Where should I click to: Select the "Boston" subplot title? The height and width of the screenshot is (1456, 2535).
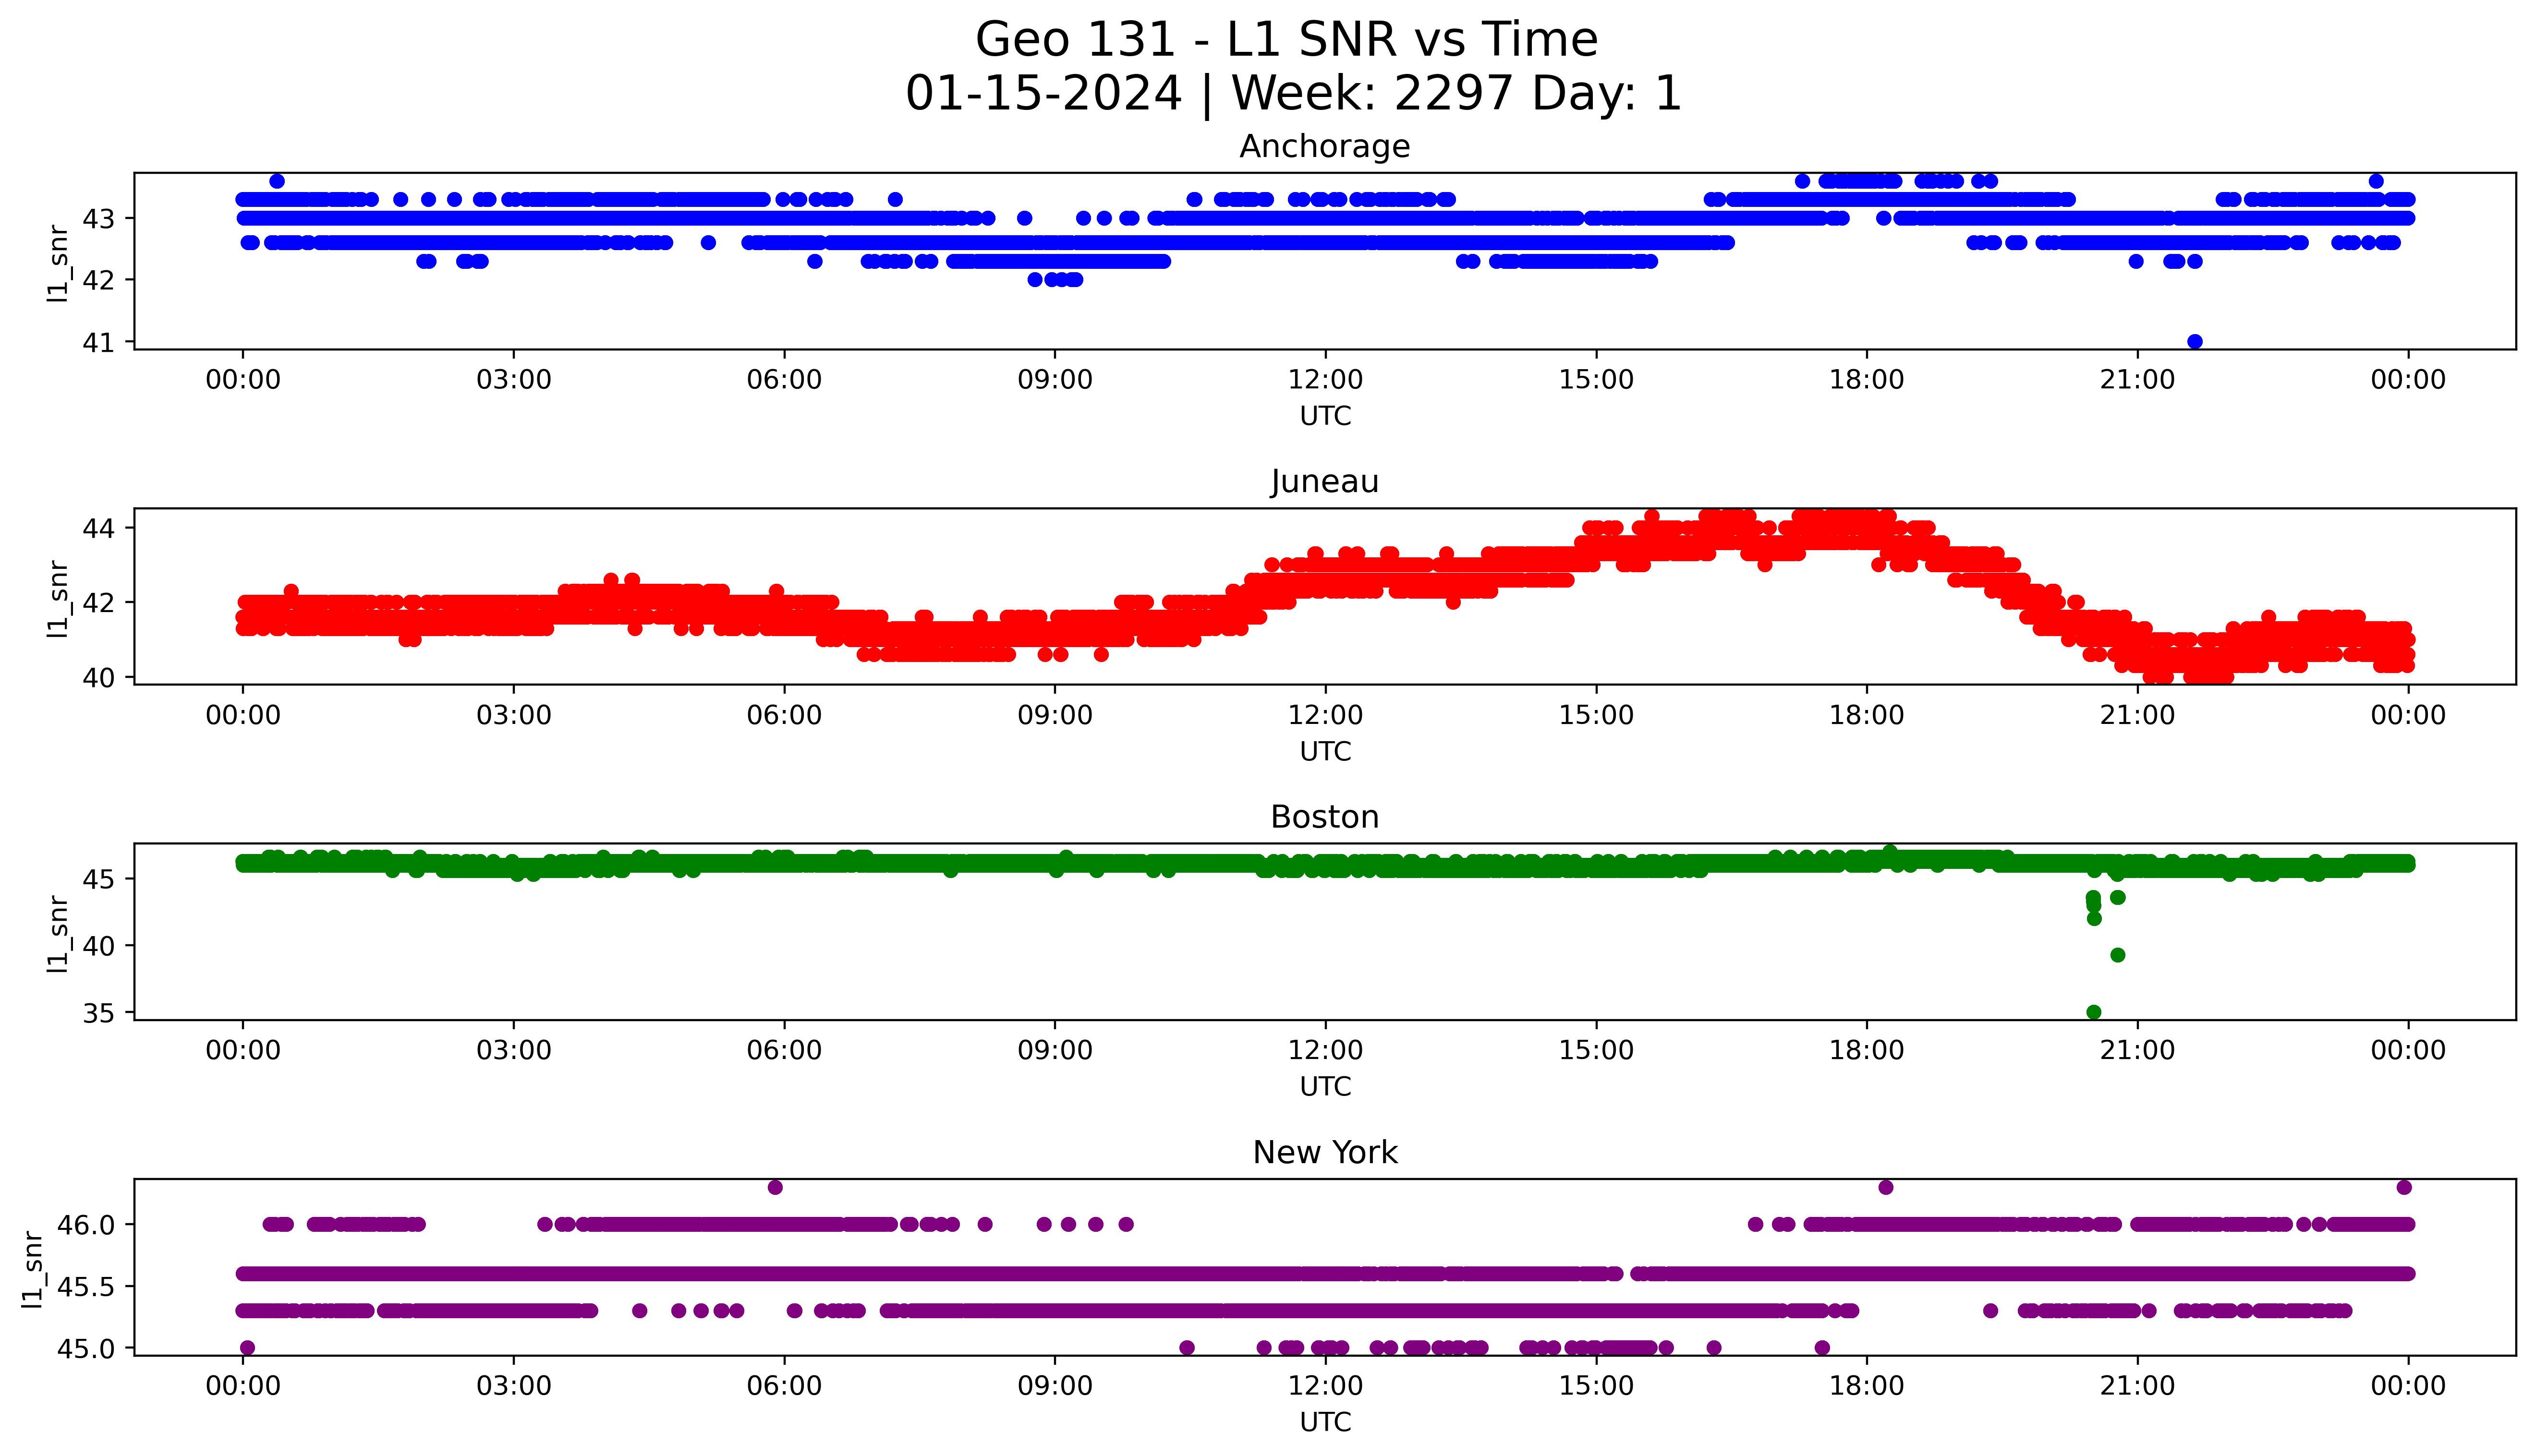point(1325,817)
